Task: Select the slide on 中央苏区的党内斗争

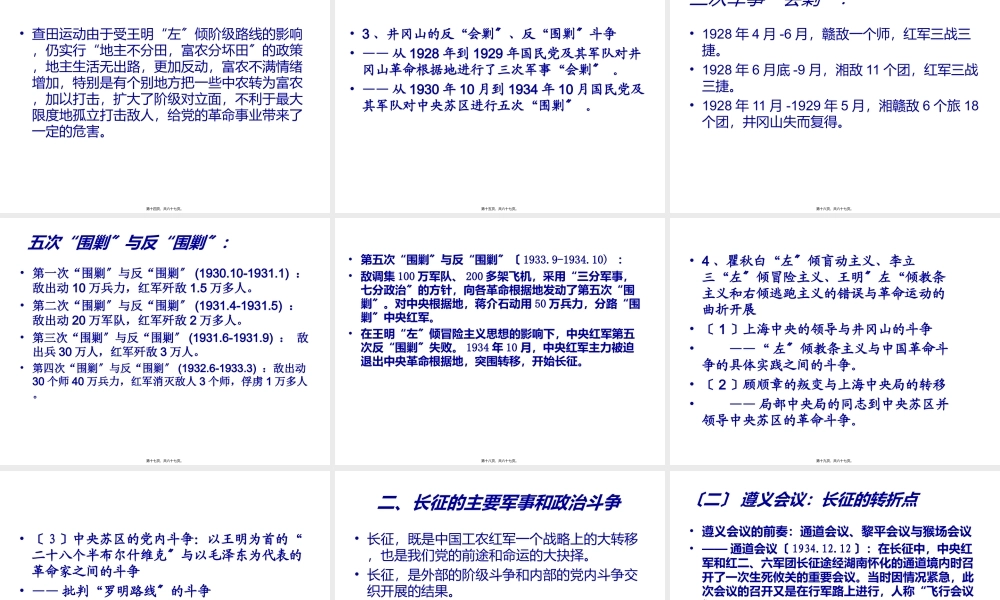Action: click(165, 550)
